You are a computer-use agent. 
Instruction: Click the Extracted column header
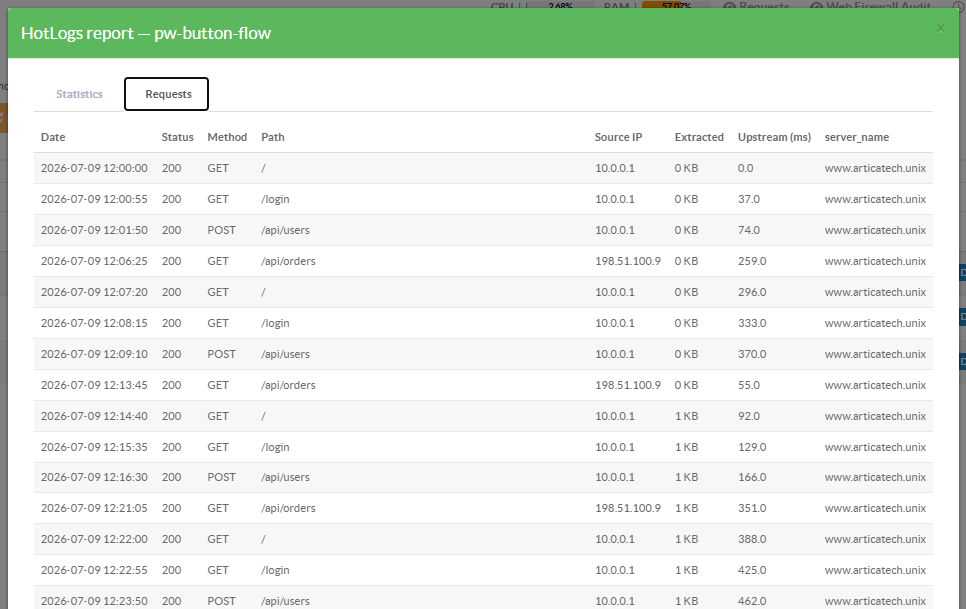point(699,137)
